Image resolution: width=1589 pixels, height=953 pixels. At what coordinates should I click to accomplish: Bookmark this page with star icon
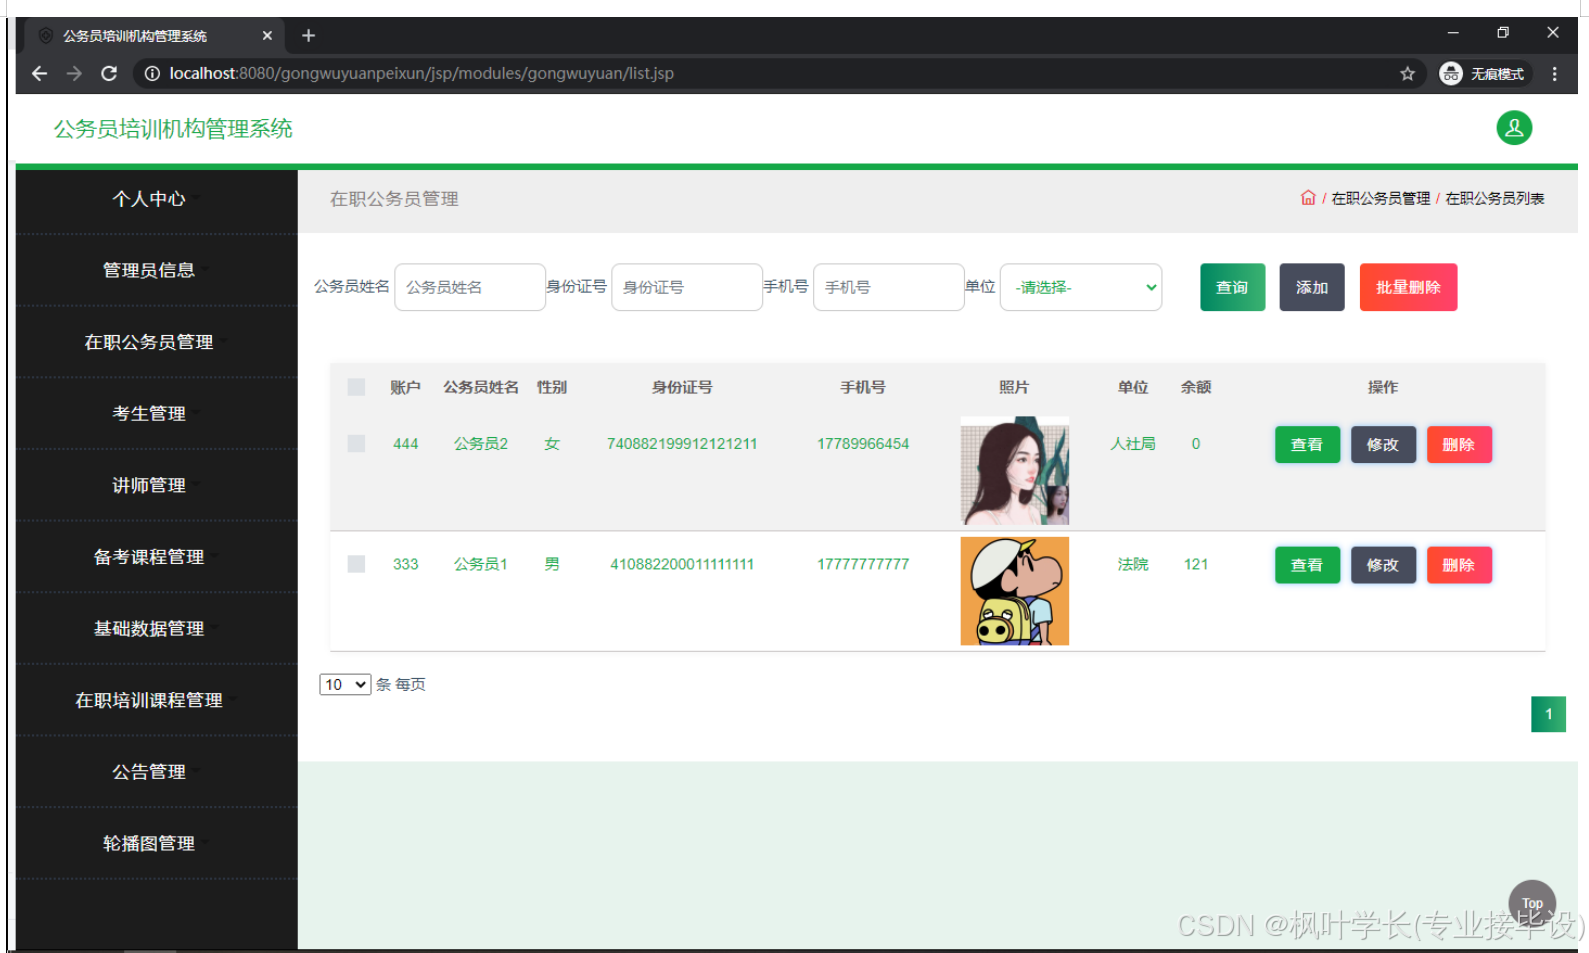click(x=1407, y=74)
